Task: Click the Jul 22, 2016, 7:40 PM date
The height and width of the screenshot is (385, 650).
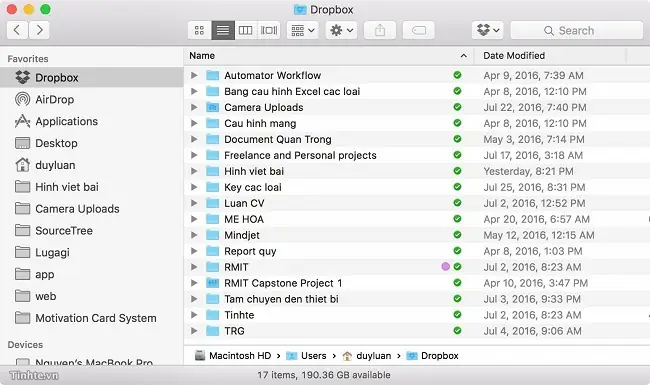Action: 535,107
